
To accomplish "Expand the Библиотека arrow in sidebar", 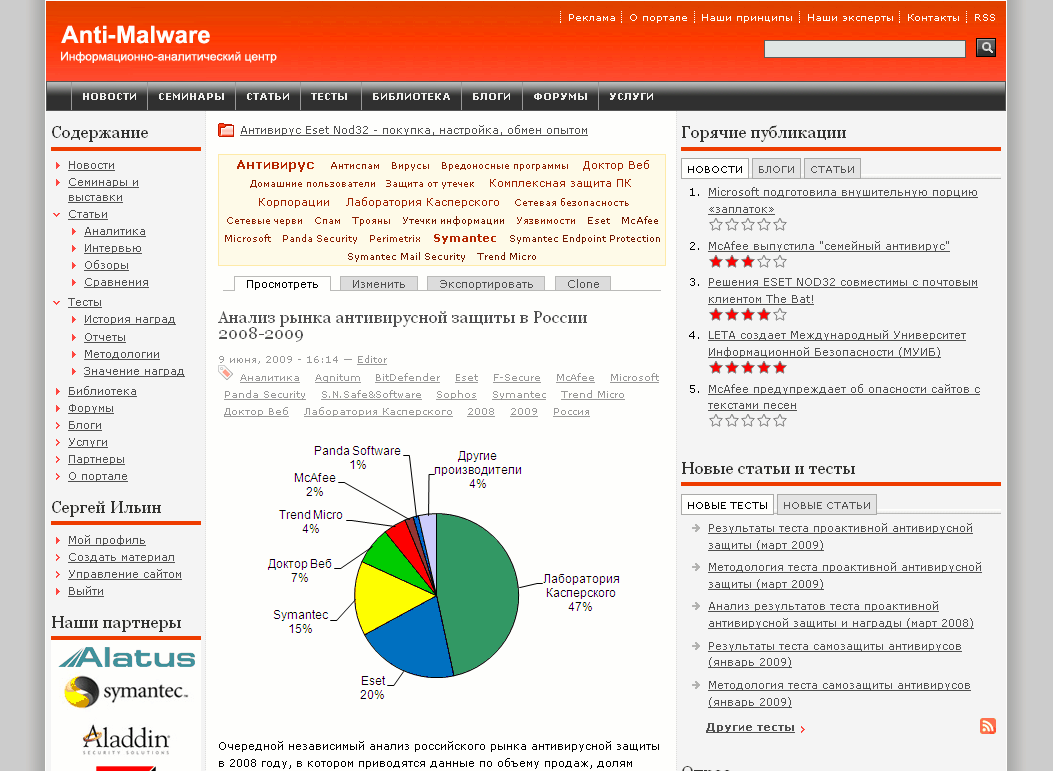I will tap(58, 391).
